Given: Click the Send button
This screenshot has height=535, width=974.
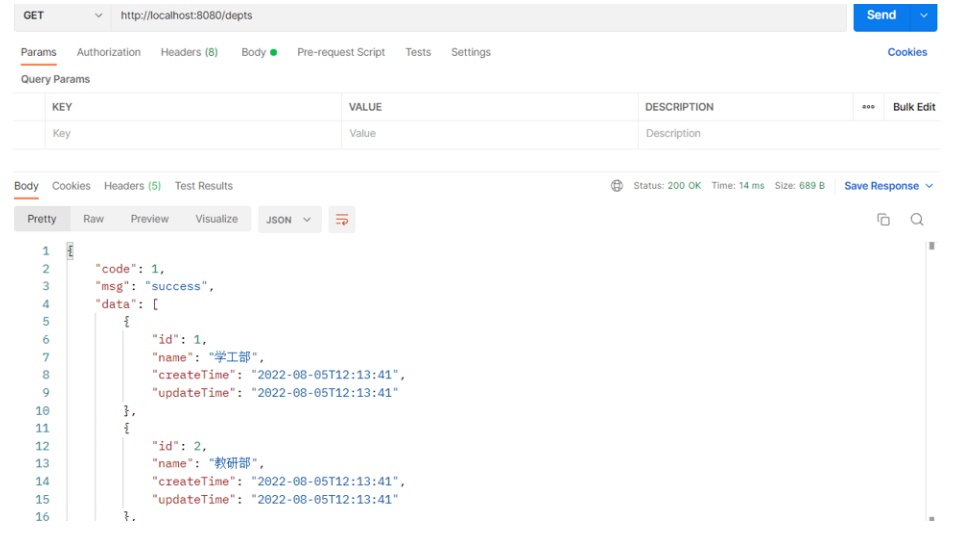Looking at the screenshot, I should click(x=881, y=16).
